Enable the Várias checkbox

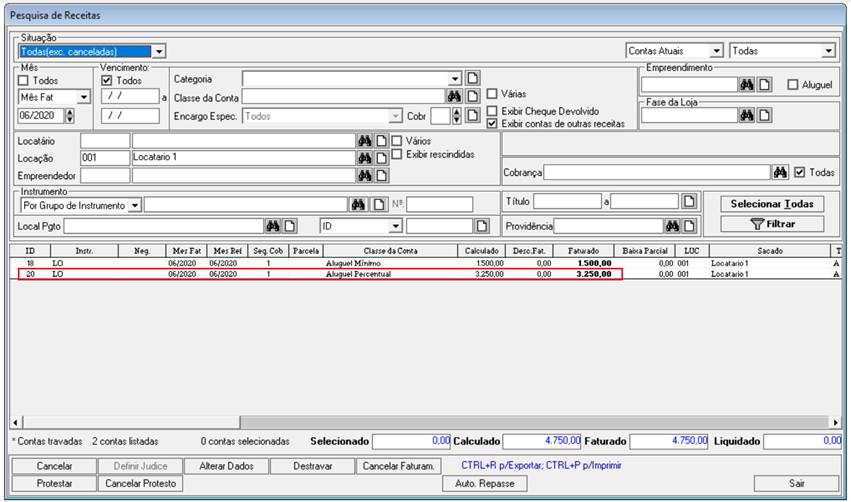(492, 94)
